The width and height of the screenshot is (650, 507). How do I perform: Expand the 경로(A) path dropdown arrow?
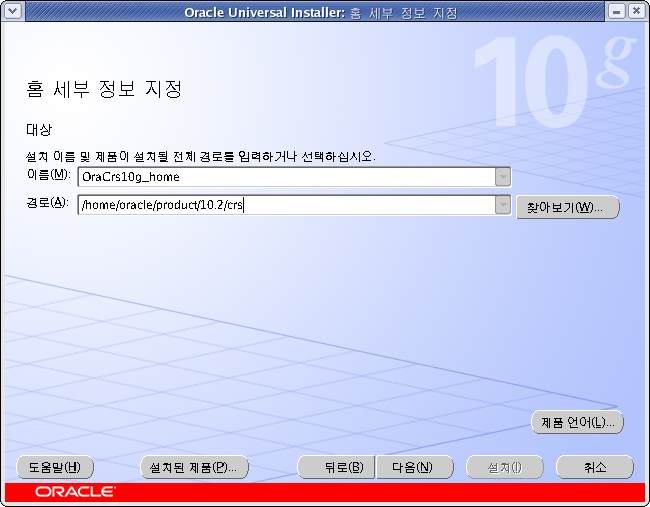502,205
